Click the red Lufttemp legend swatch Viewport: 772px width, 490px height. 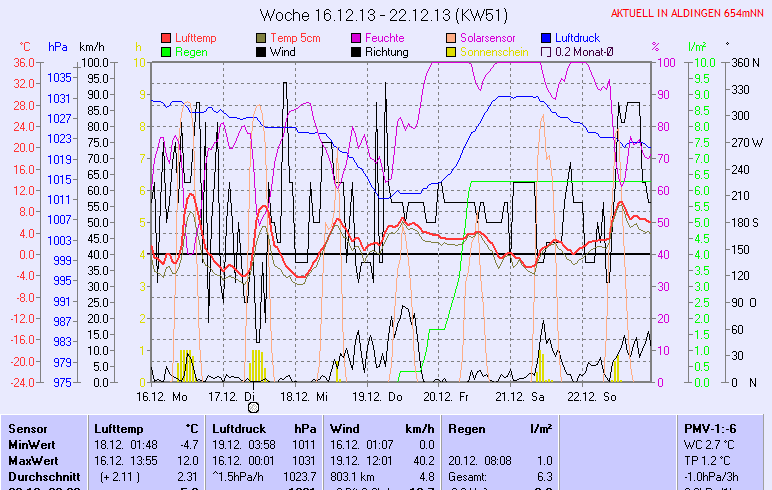(166, 37)
